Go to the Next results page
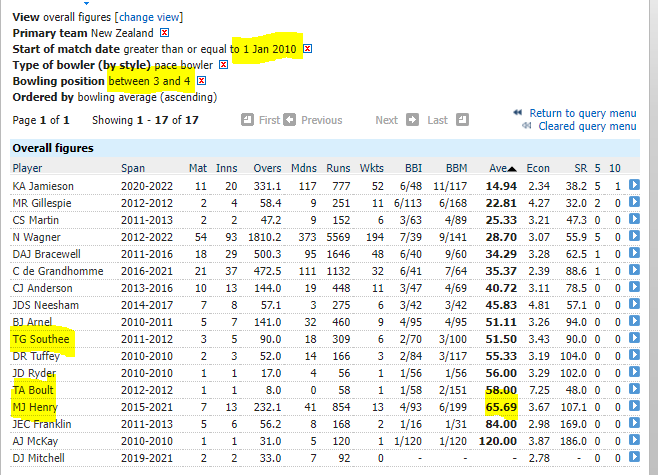This screenshot has height=475, width=658. (x=386, y=120)
